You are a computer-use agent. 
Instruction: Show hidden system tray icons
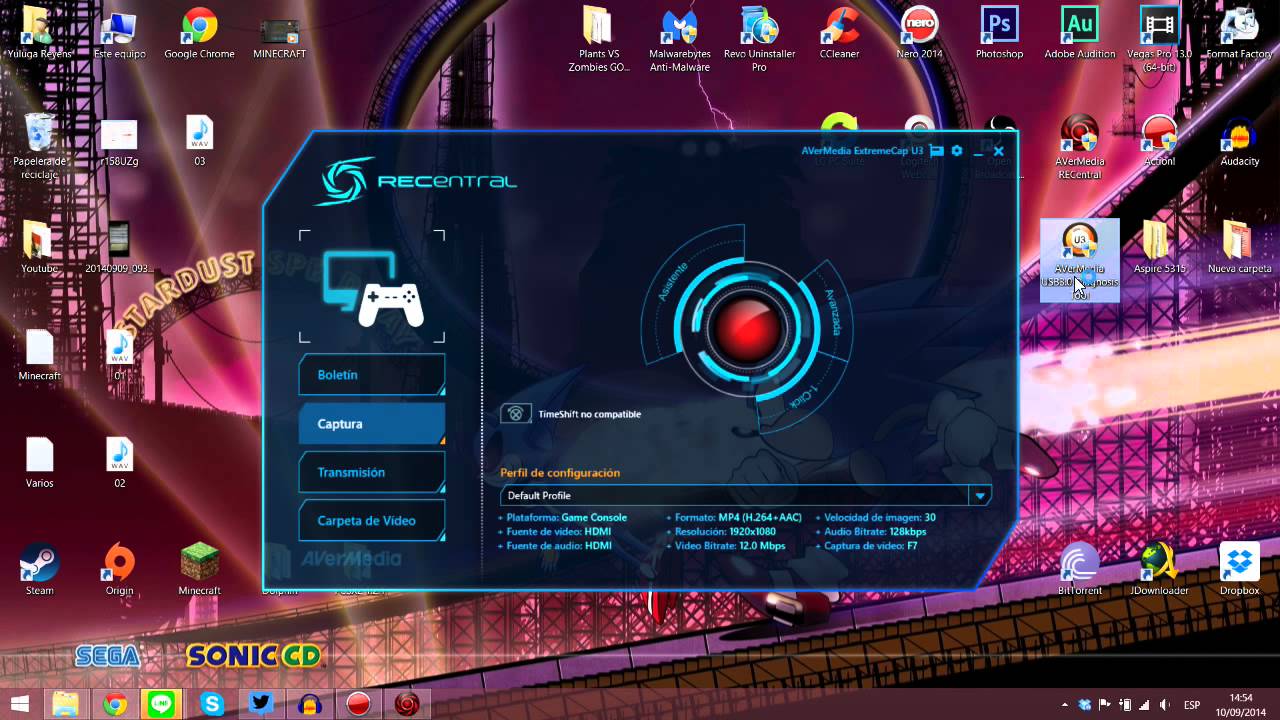[1064, 704]
